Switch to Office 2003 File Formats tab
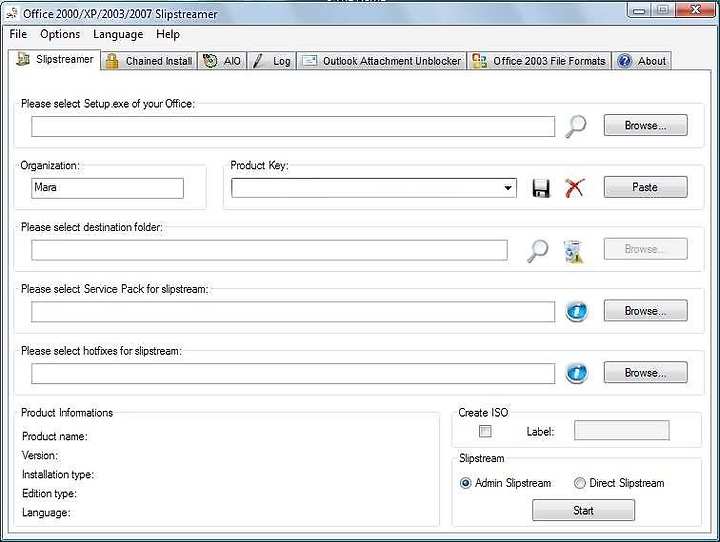This screenshot has height=542, width=720. (x=539, y=61)
